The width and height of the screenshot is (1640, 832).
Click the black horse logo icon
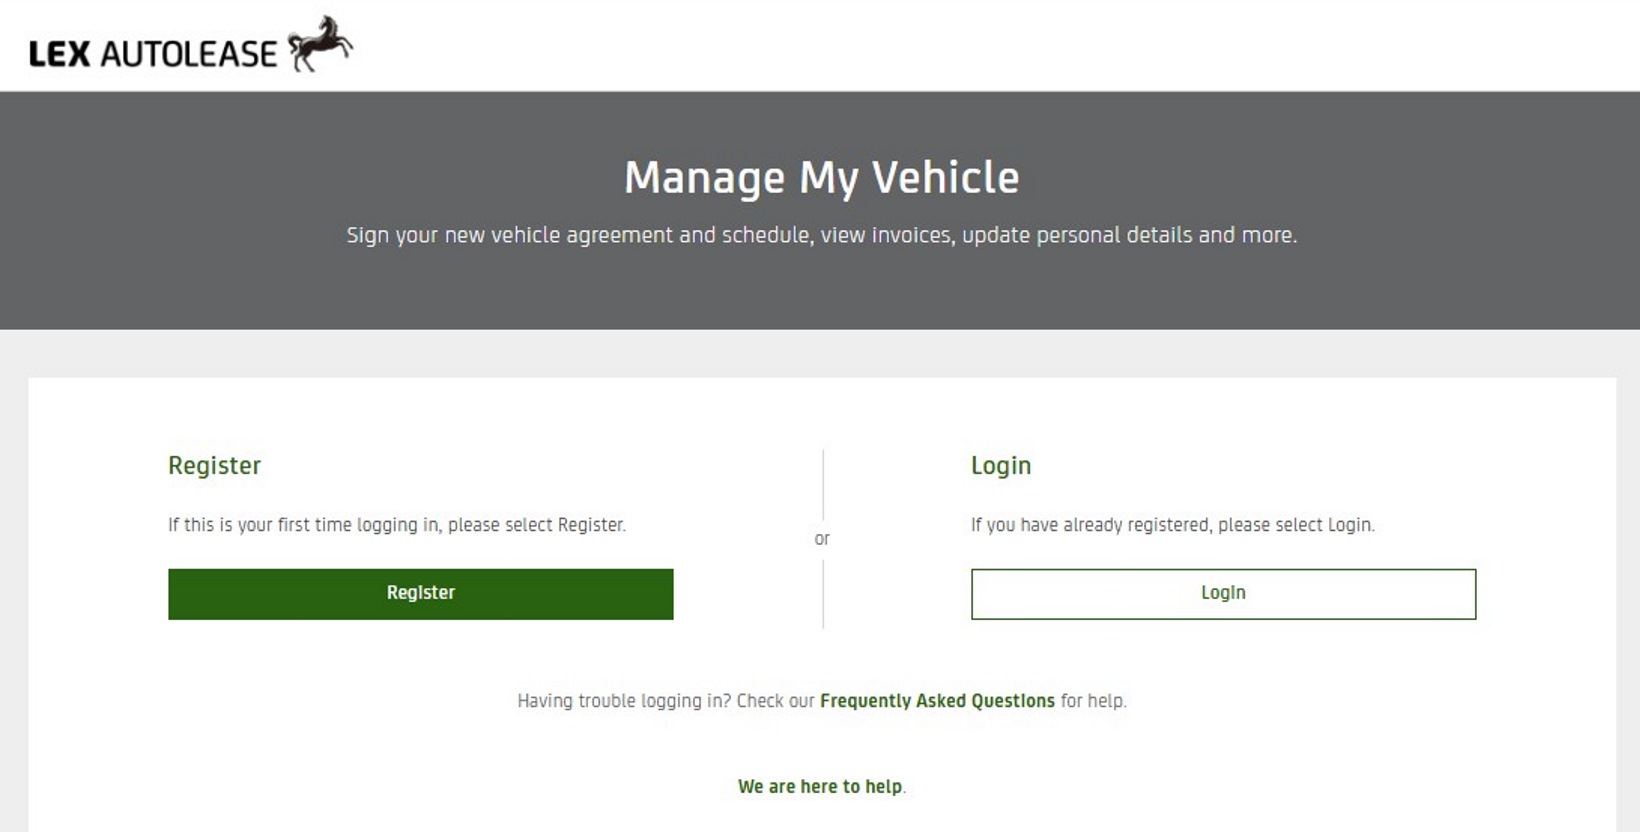click(x=320, y=44)
